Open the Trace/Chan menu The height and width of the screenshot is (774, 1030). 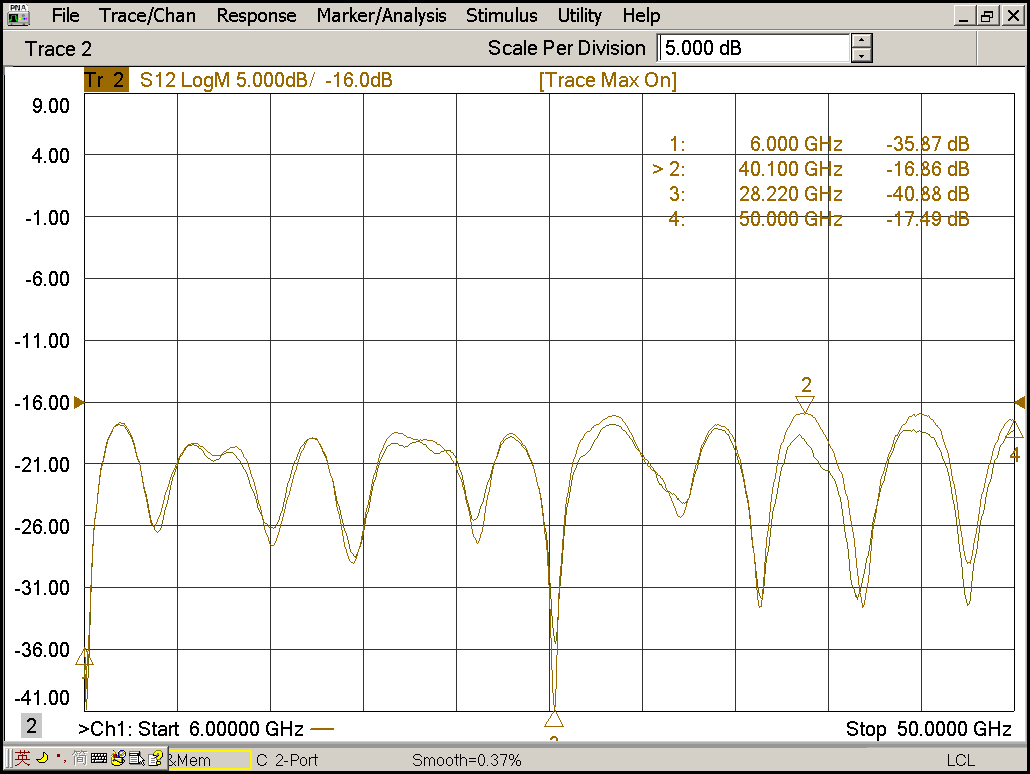tap(147, 15)
